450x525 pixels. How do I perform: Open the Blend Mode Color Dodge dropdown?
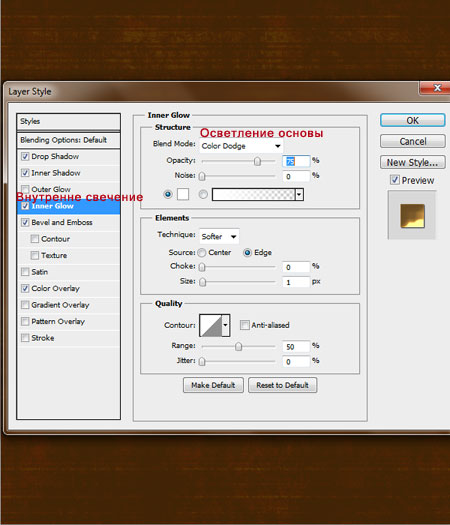pyautogui.click(x=241, y=146)
